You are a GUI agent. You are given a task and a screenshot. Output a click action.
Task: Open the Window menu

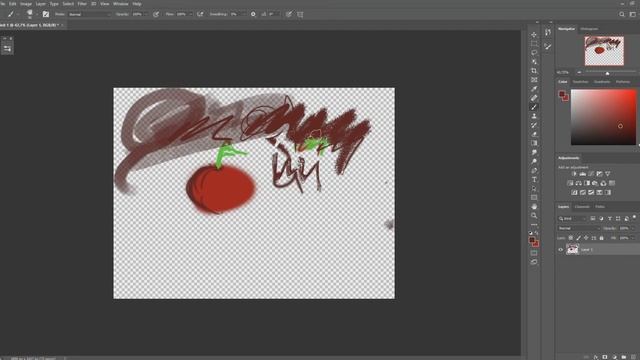click(x=120, y=4)
